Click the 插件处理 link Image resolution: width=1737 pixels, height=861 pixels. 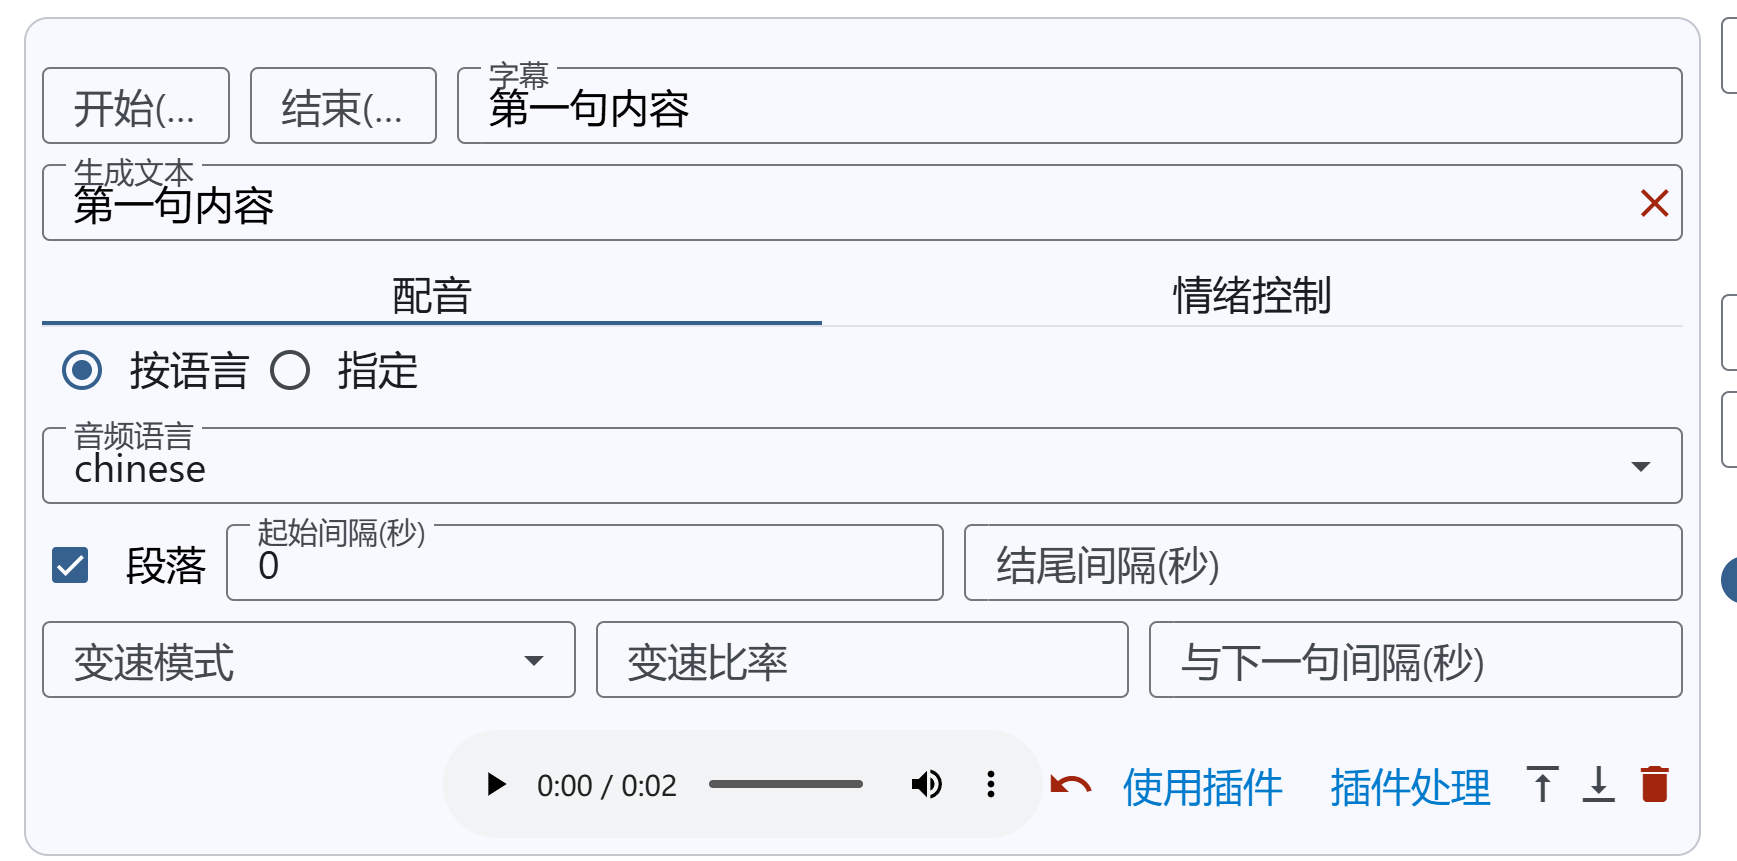1410,787
